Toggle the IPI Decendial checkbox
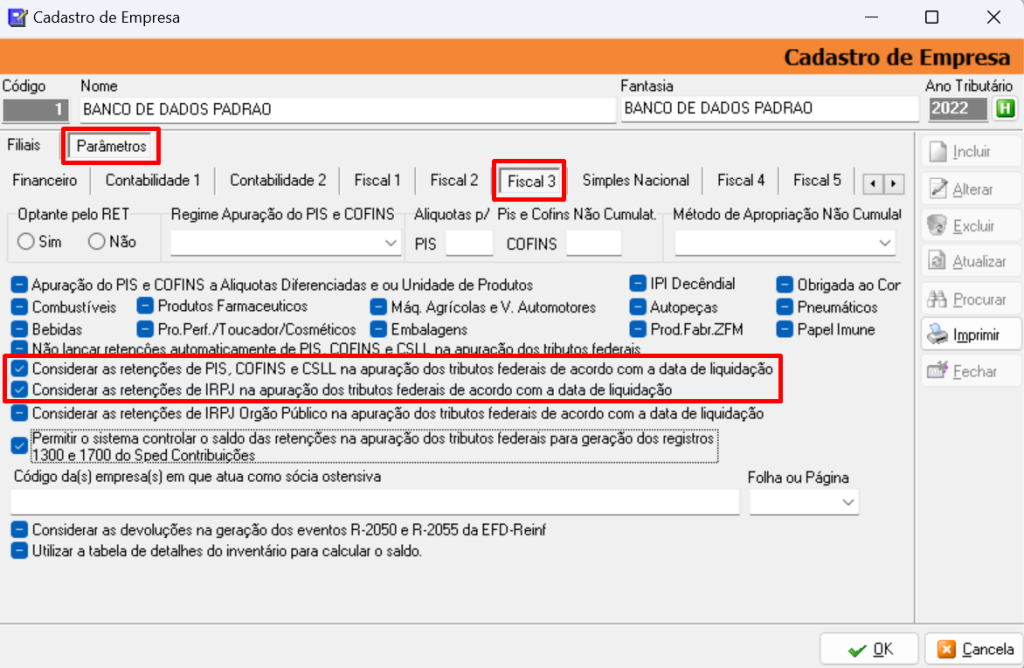This screenshot has width=1024, height=668. tap(638, 284)
